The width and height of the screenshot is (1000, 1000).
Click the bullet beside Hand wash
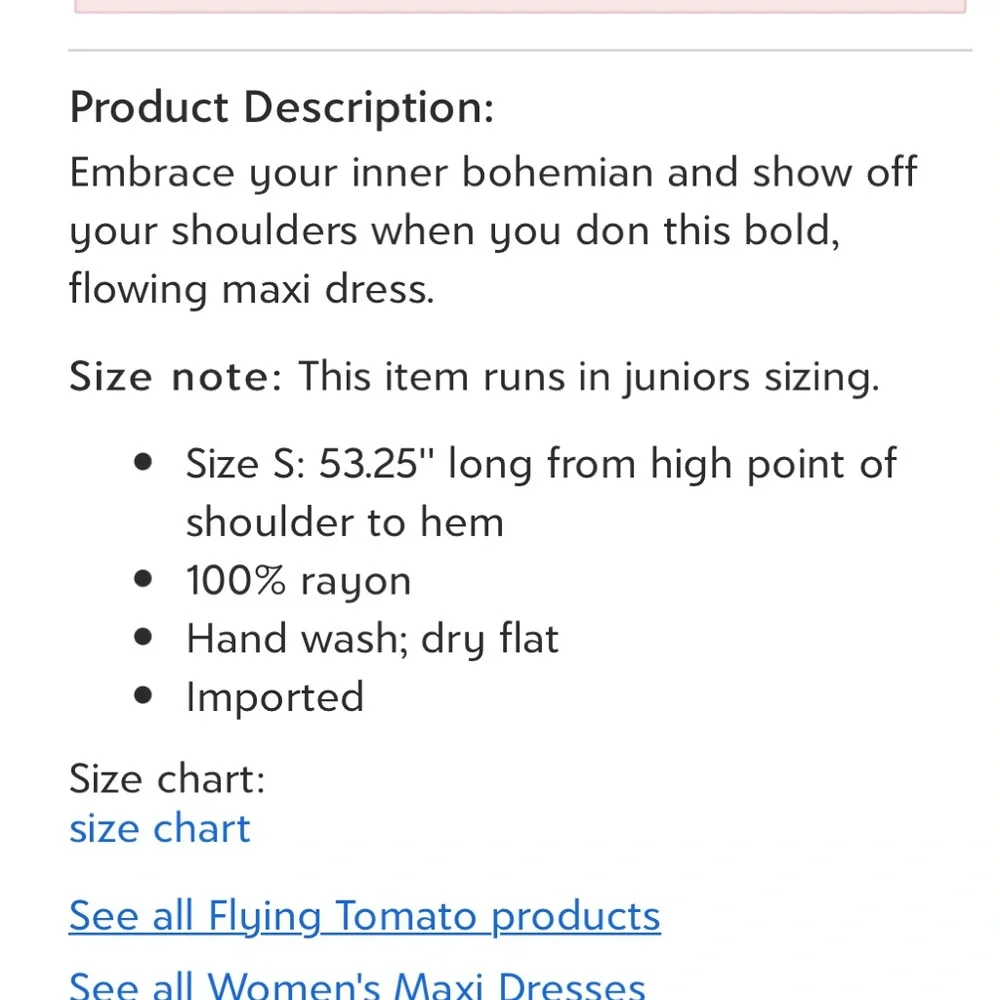[x=144, y=637]
